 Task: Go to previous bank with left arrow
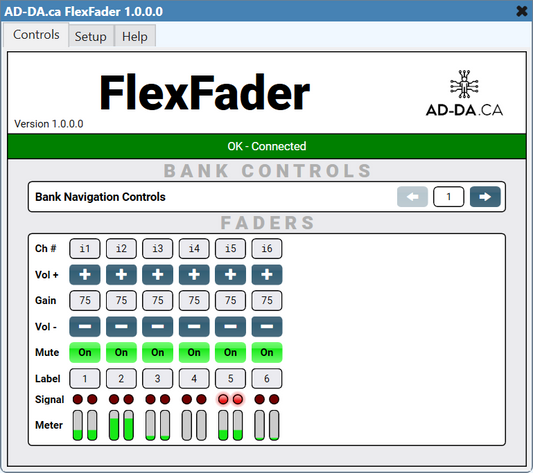[x=412, y=197]
